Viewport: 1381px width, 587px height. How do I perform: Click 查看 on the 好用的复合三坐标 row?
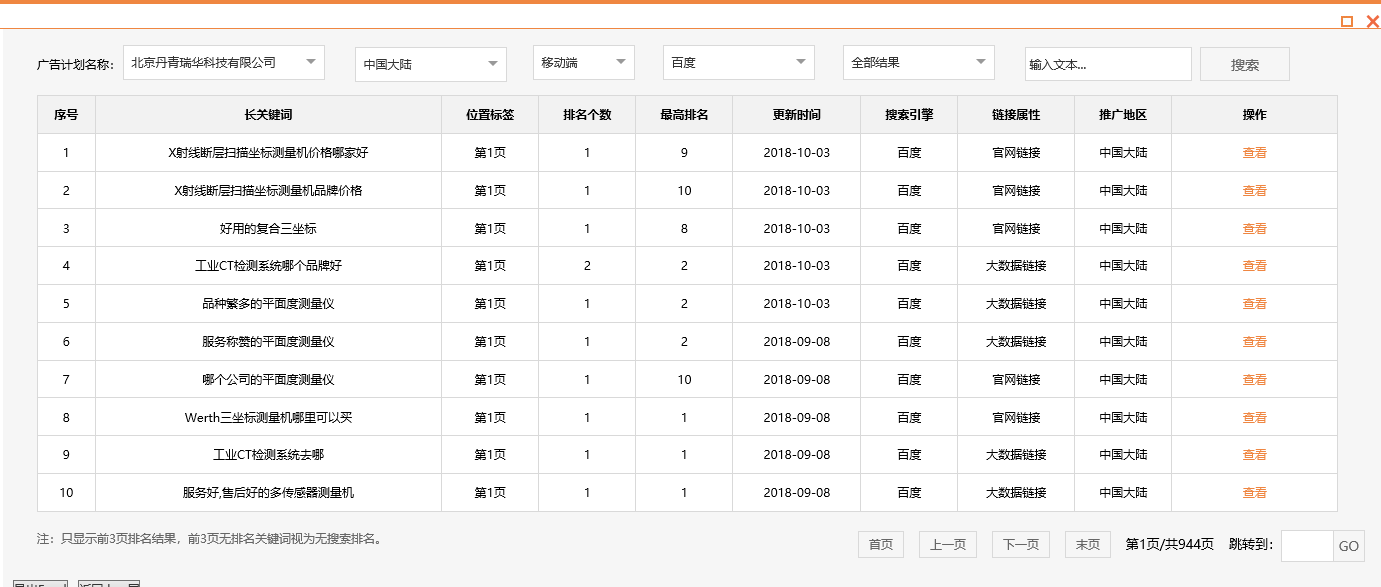[x=1254, y=228]
